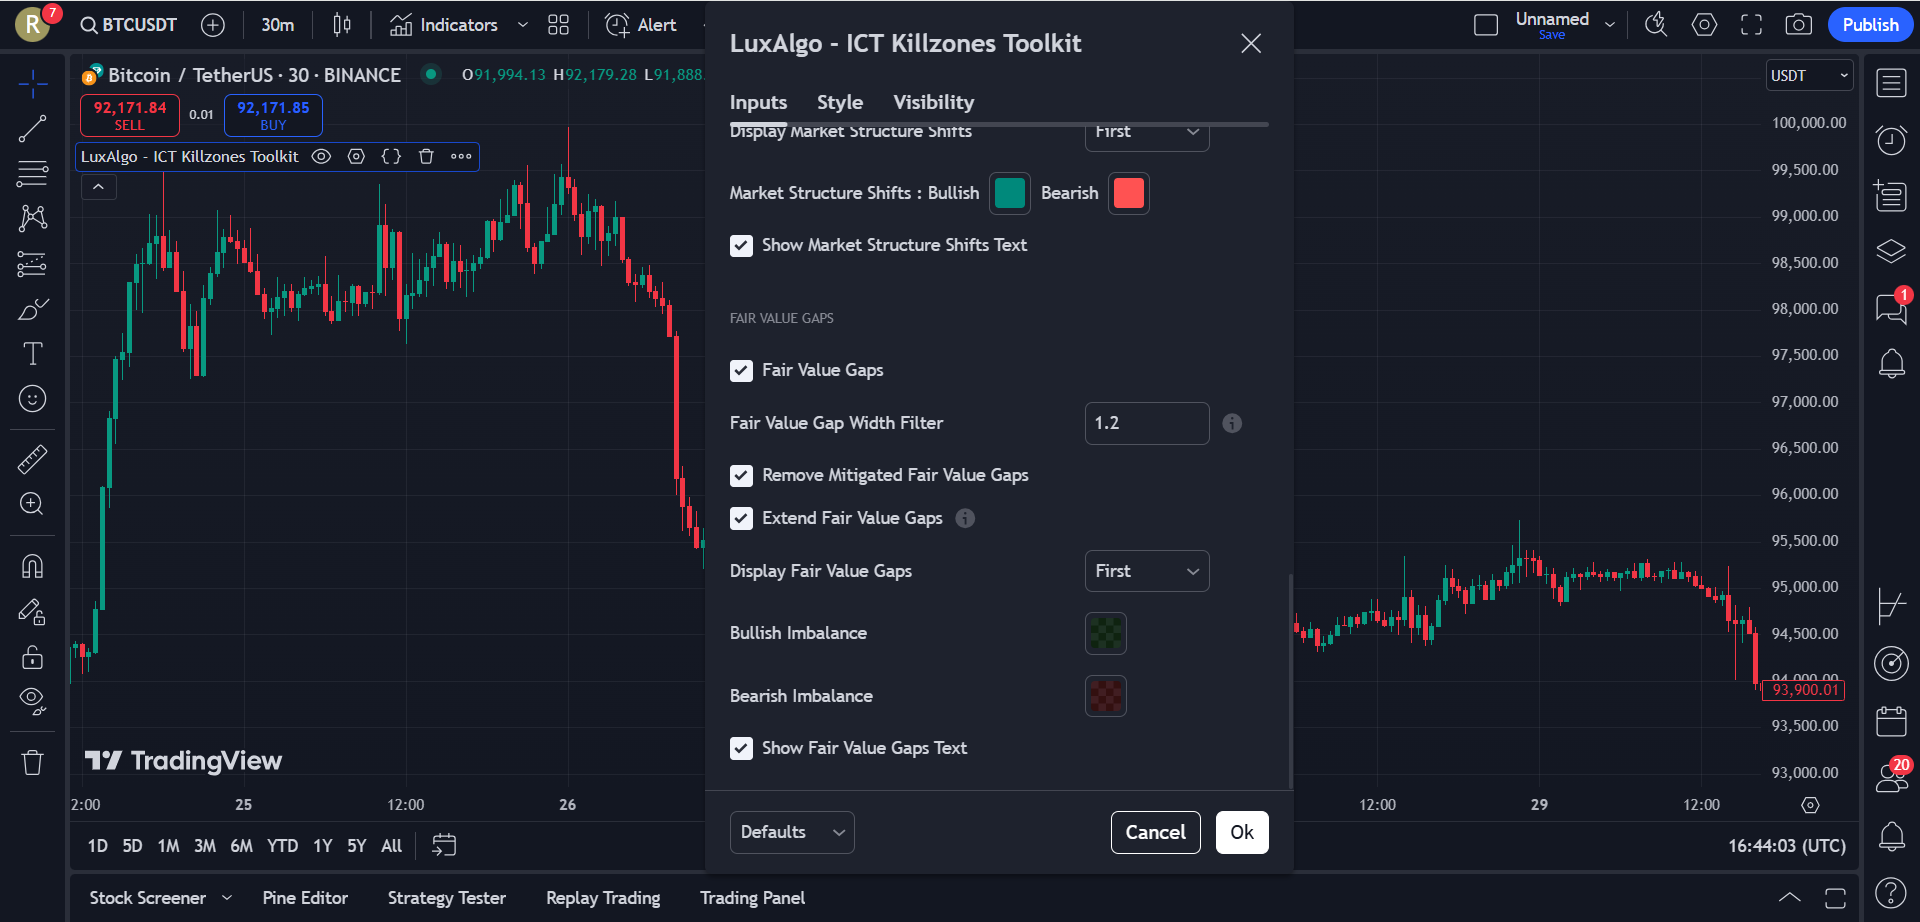
Task: Select the crosshair cursor tool
Action: (x=32, y=84)
